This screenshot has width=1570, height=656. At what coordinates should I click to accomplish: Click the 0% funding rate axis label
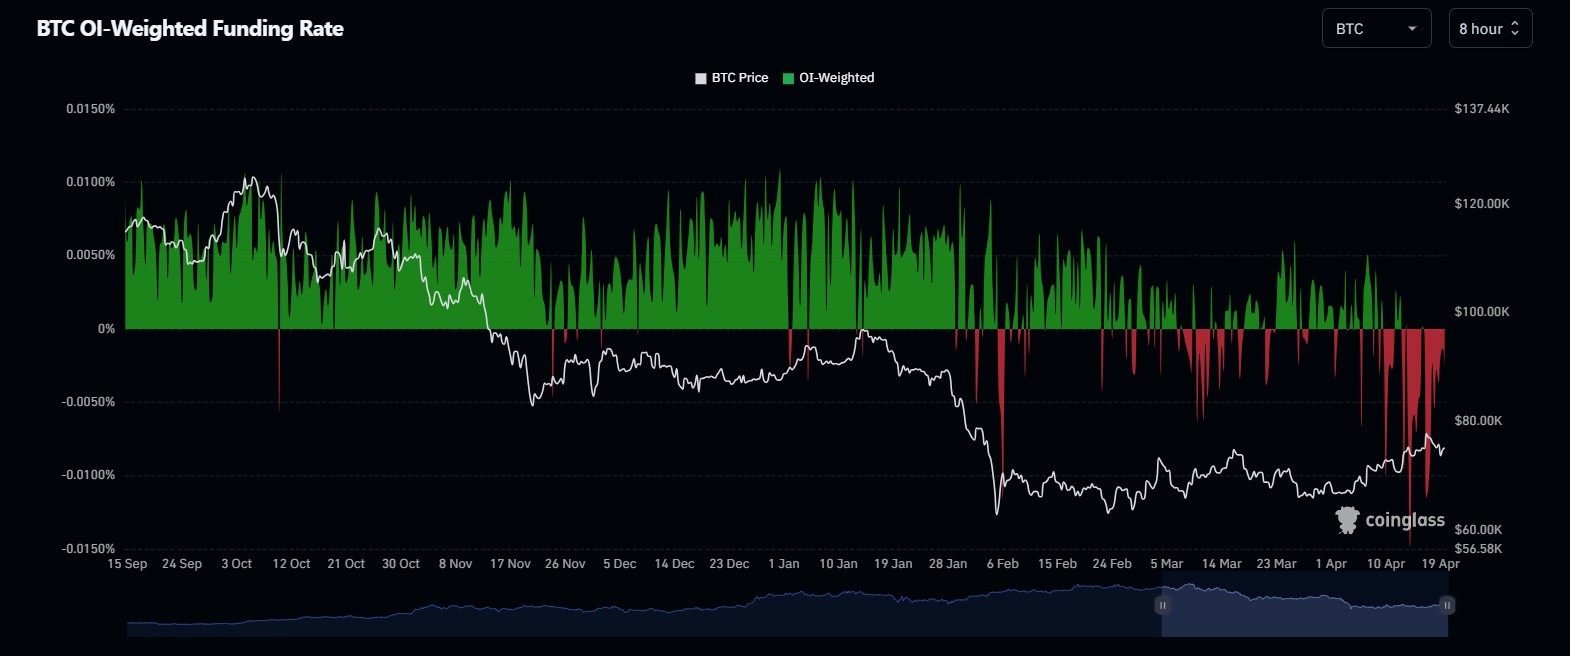pos(106,329)
